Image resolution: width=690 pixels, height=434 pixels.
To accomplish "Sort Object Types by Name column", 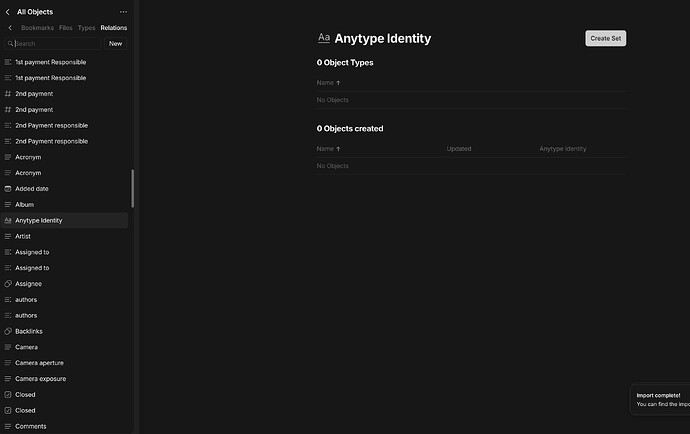I will coord(328,83).
